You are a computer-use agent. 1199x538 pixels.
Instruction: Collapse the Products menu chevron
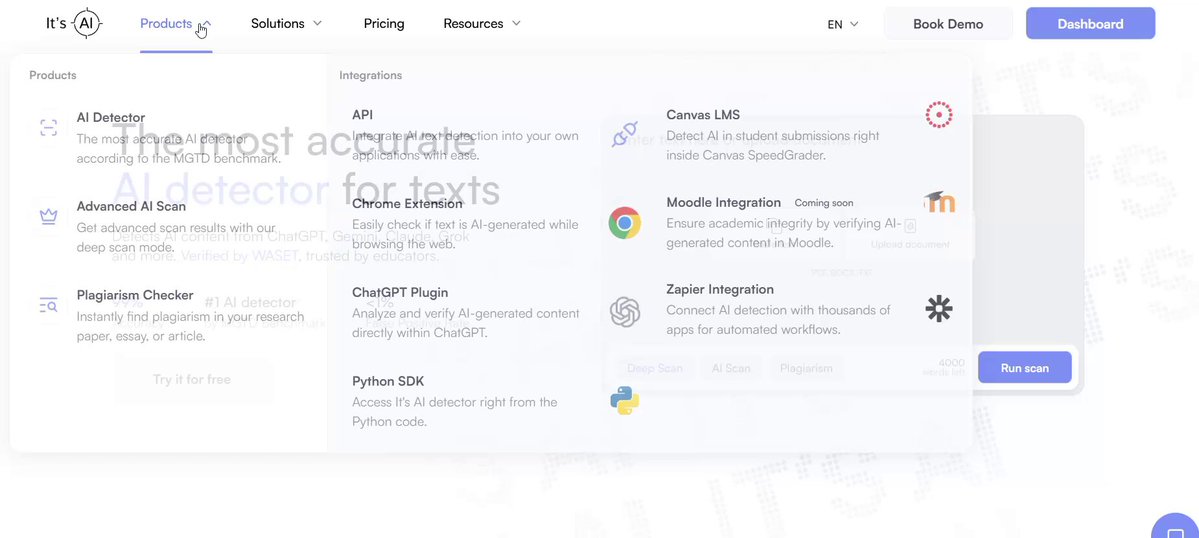pos(204,24)
